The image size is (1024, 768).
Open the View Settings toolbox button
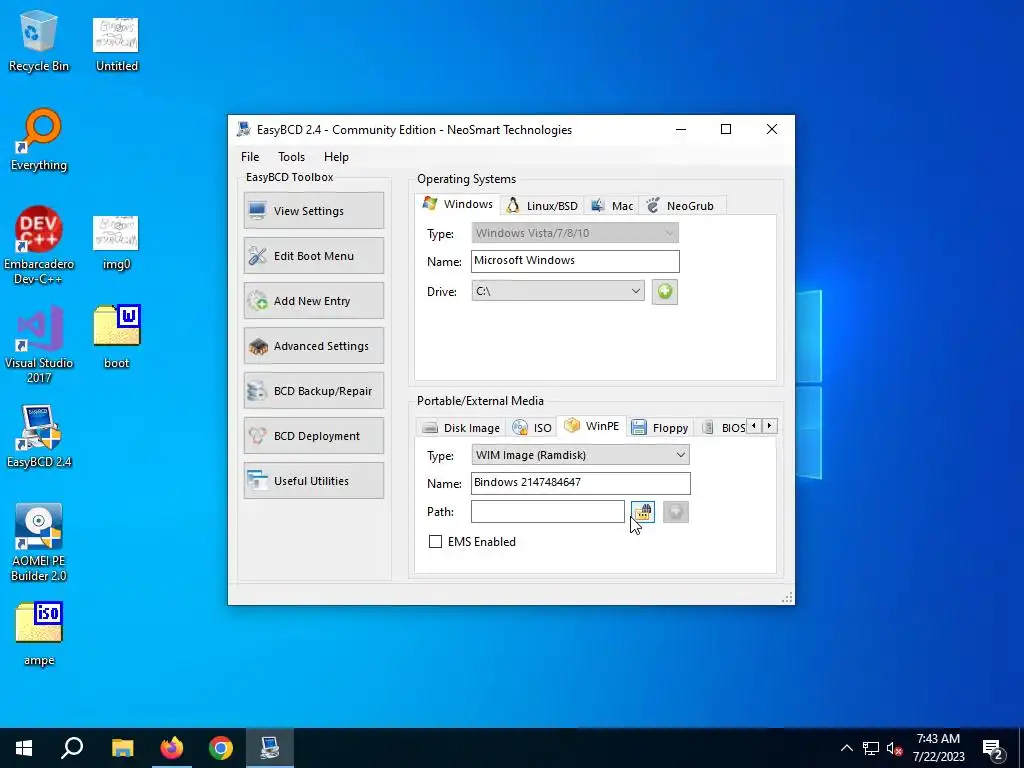pyautogui.click(x=313, y=210)
